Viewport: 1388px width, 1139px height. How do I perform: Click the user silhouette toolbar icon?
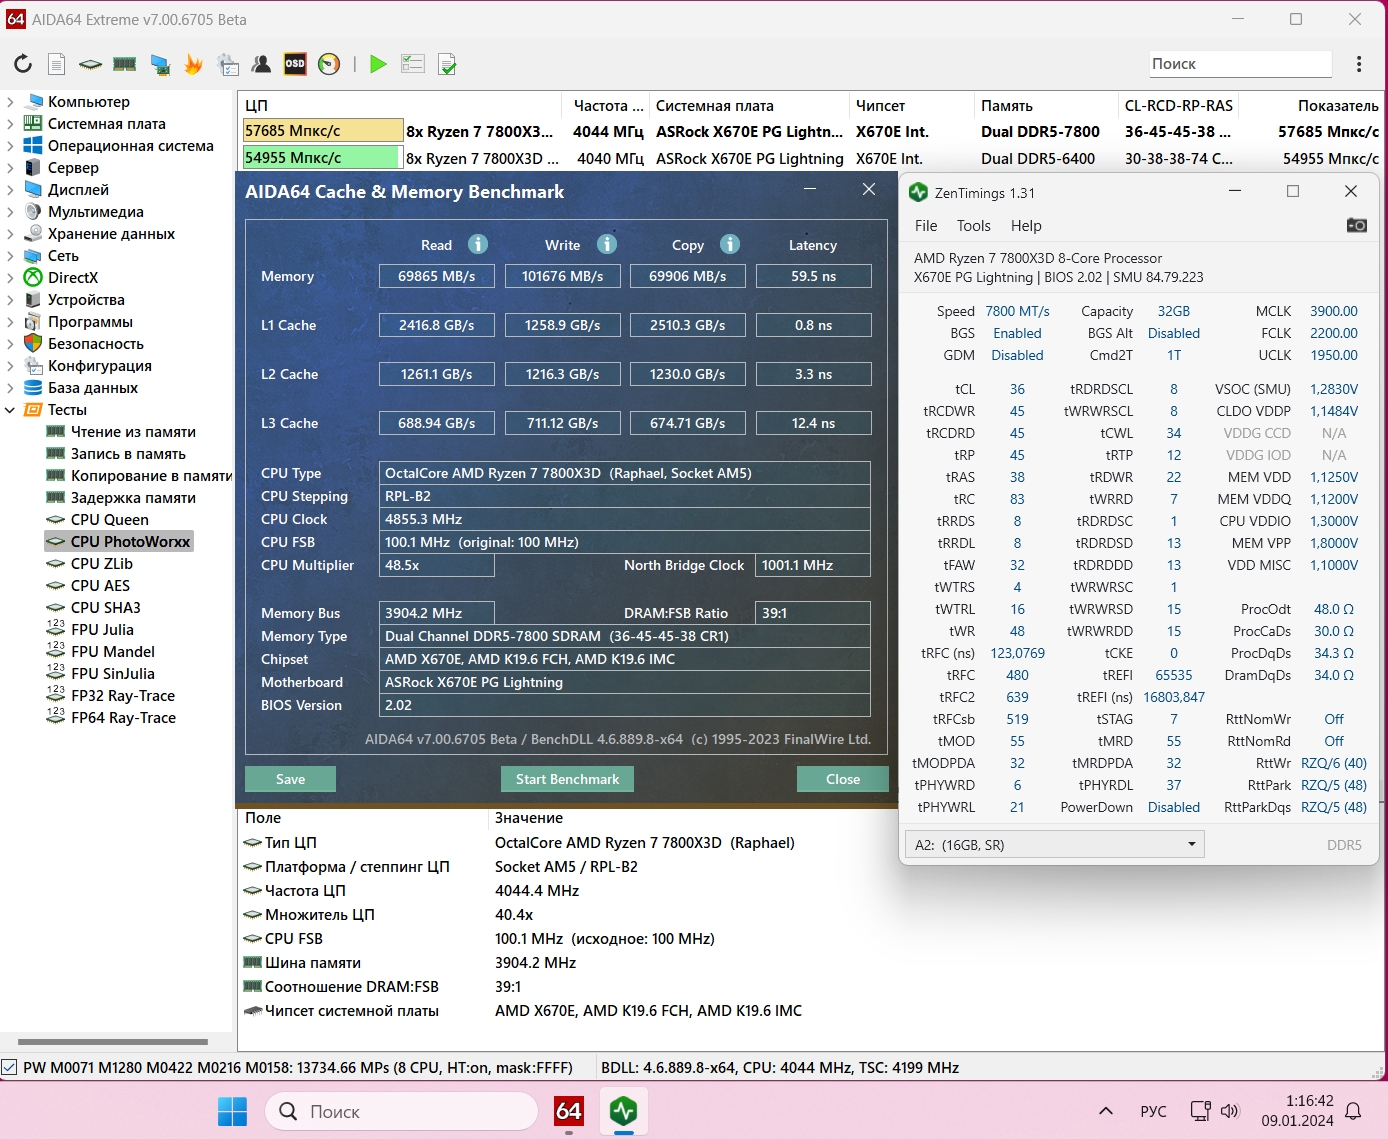261,64
